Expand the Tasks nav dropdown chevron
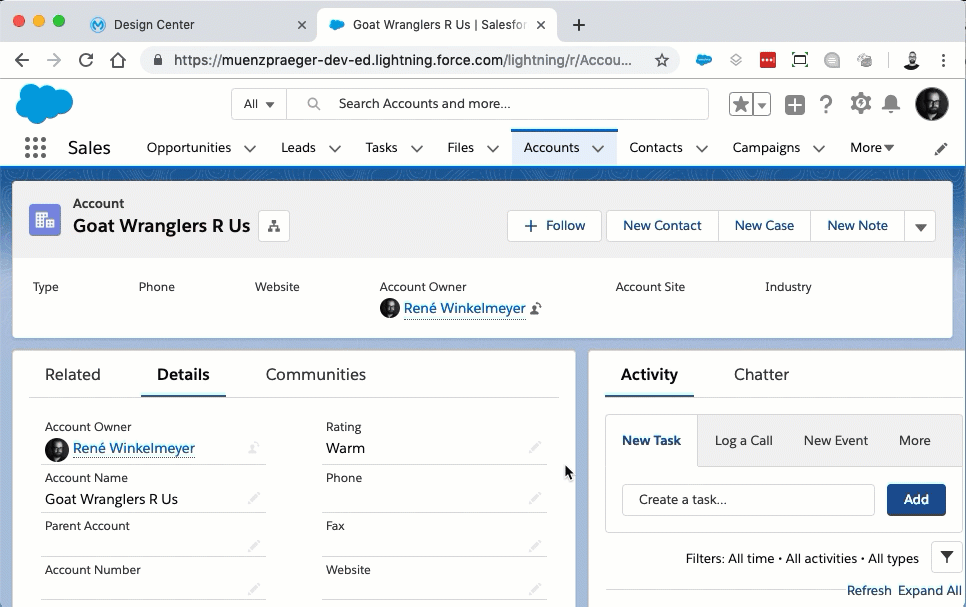 pos(417,149)
